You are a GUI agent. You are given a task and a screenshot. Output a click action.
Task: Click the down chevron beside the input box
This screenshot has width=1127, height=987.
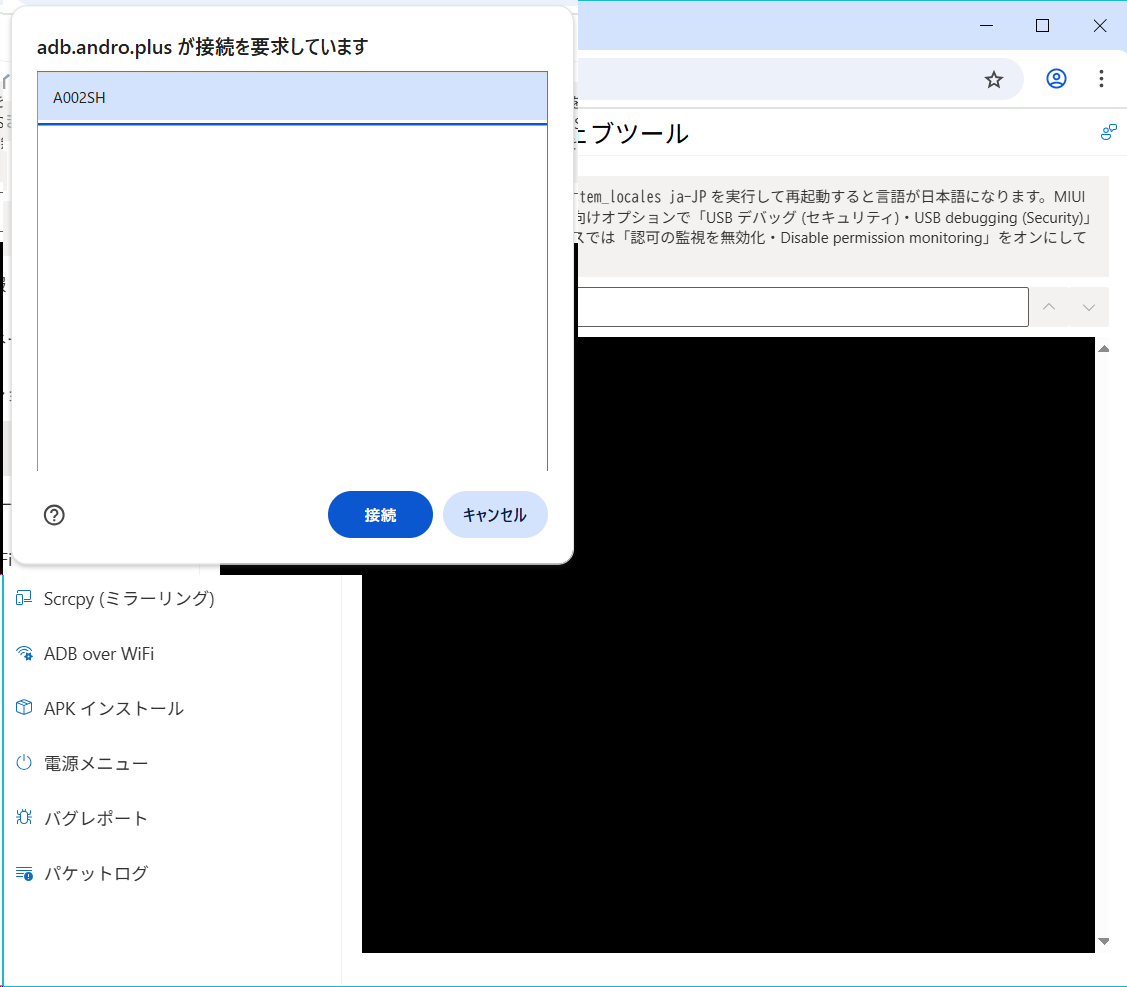[1089, 307]
